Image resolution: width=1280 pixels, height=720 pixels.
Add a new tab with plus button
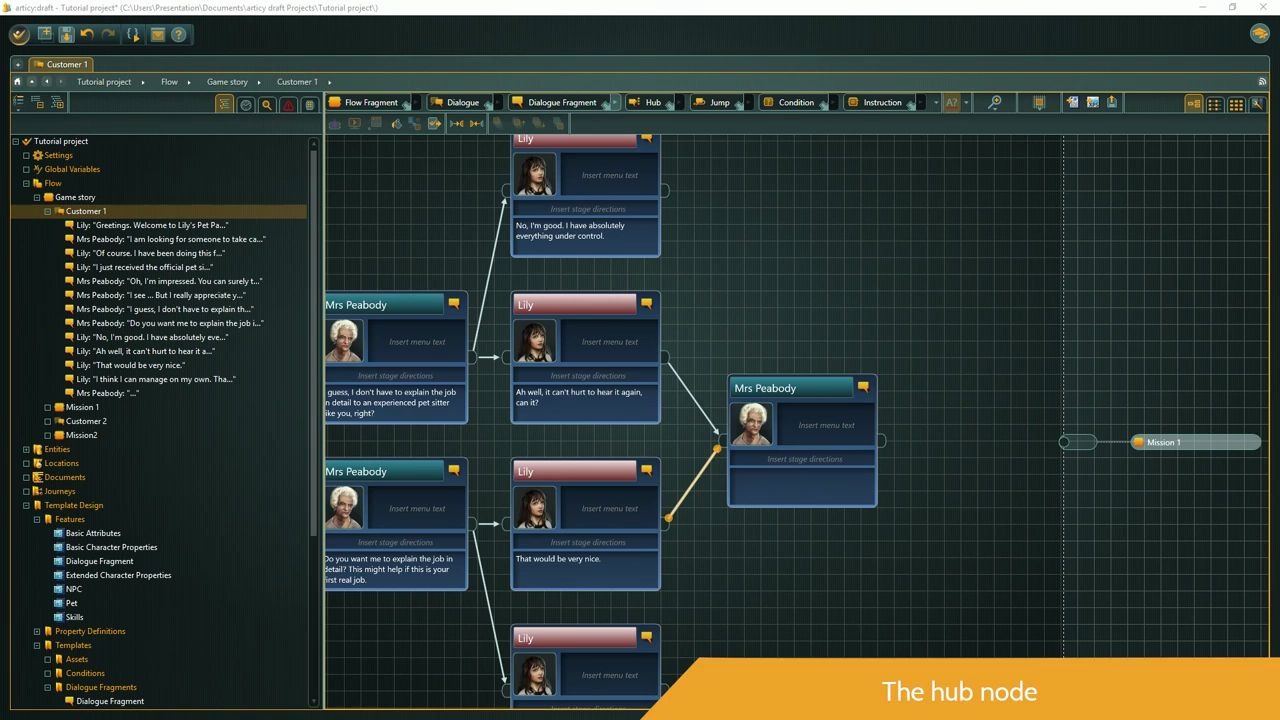(x=17, y=64)
